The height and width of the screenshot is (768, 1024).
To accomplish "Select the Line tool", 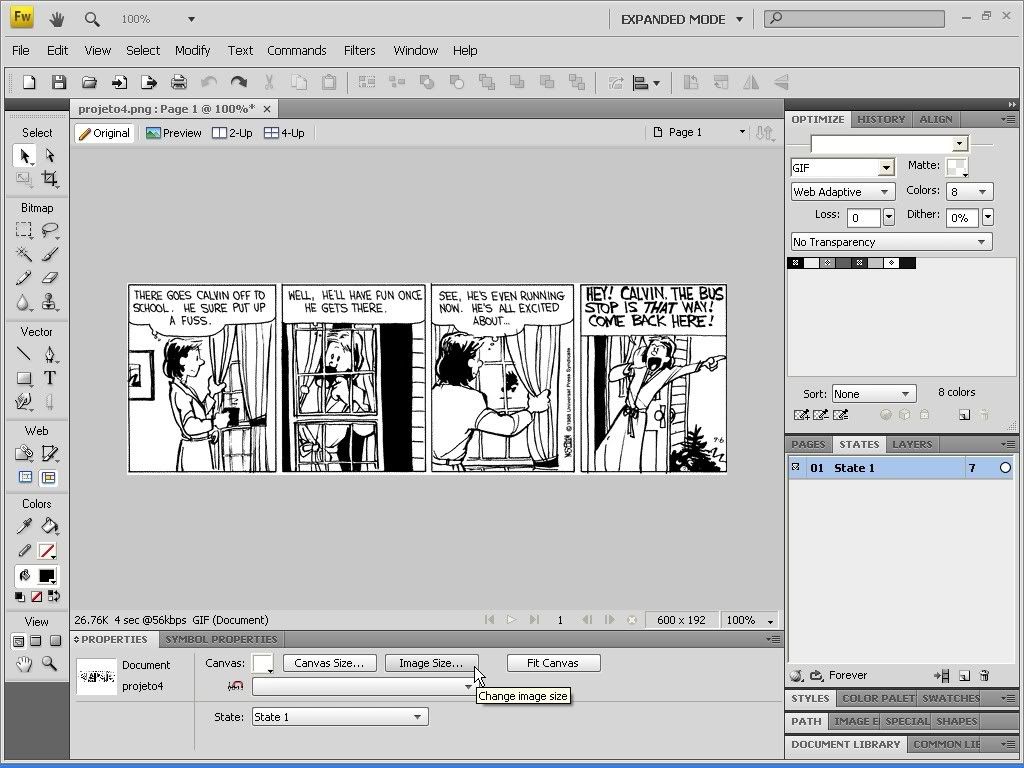I will pyautogui.click(x=24, y=354).
